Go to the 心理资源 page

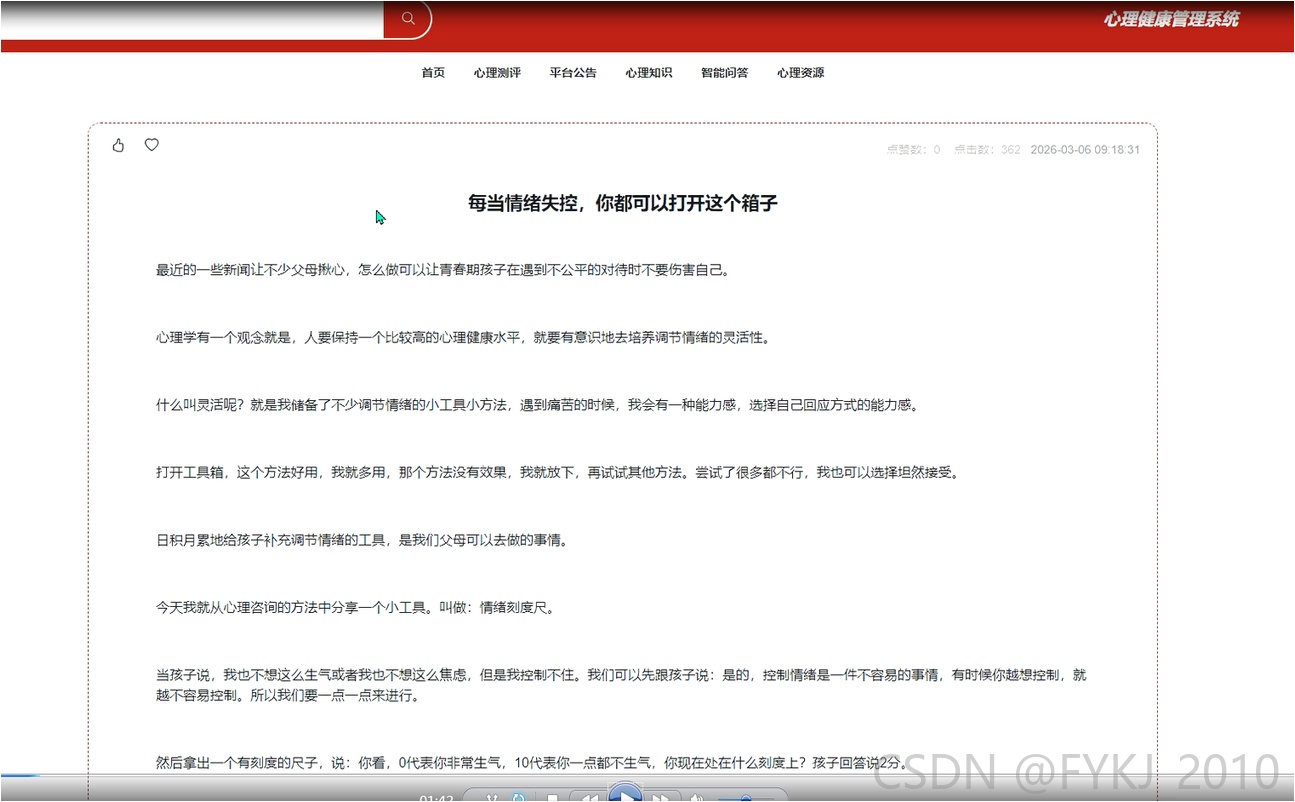click(x=801, y=73)
